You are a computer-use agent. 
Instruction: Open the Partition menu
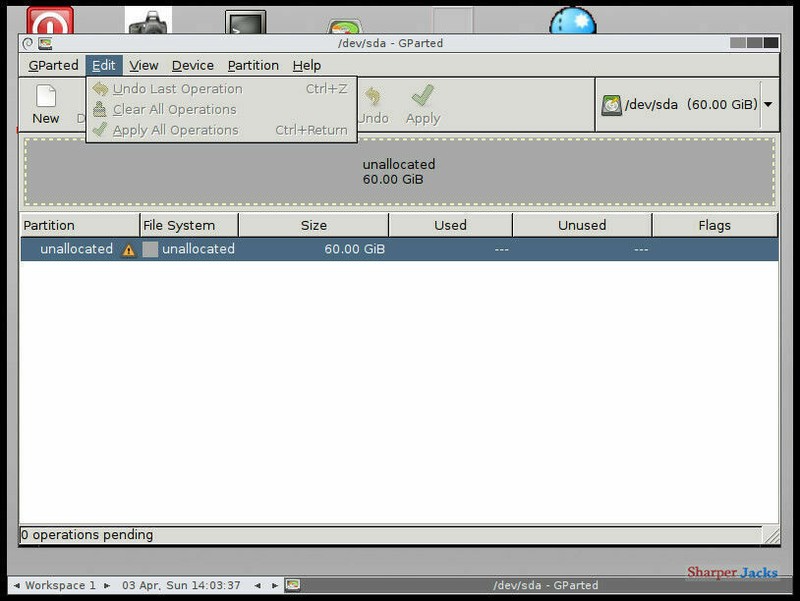tap(253, 65)
